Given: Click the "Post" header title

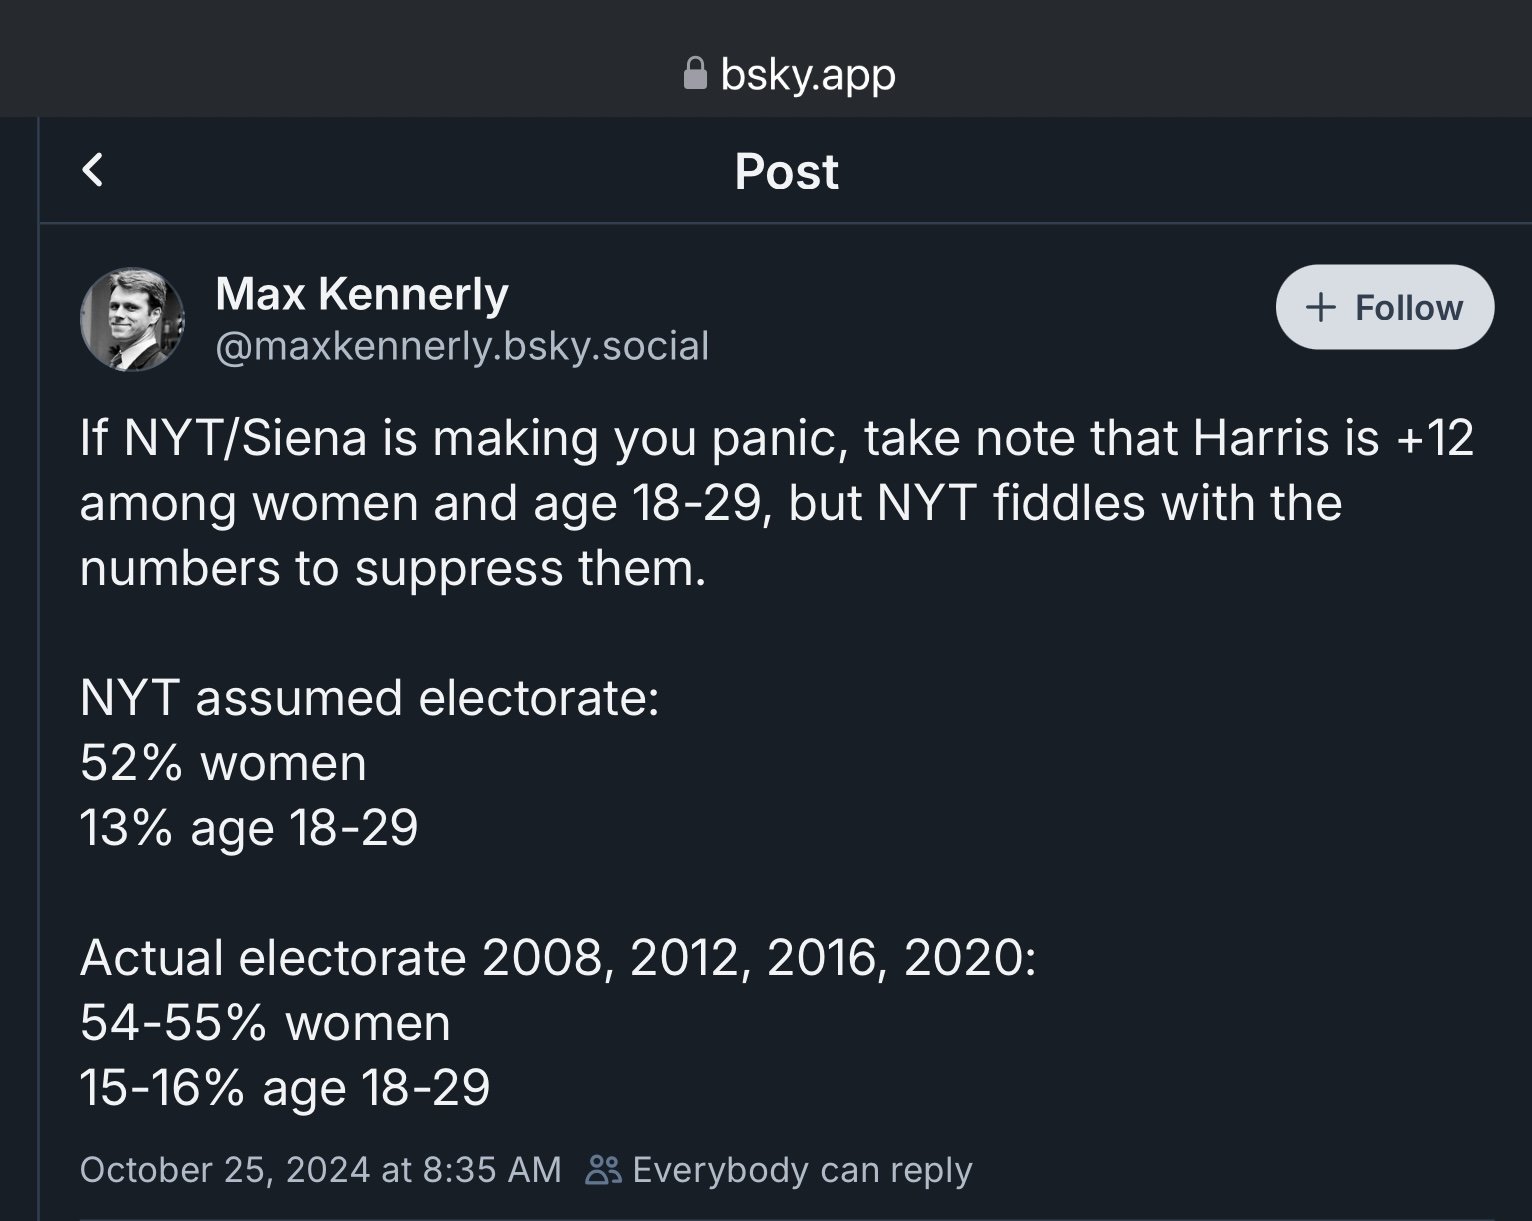Looking at the screenshot, I should [786, 171].
